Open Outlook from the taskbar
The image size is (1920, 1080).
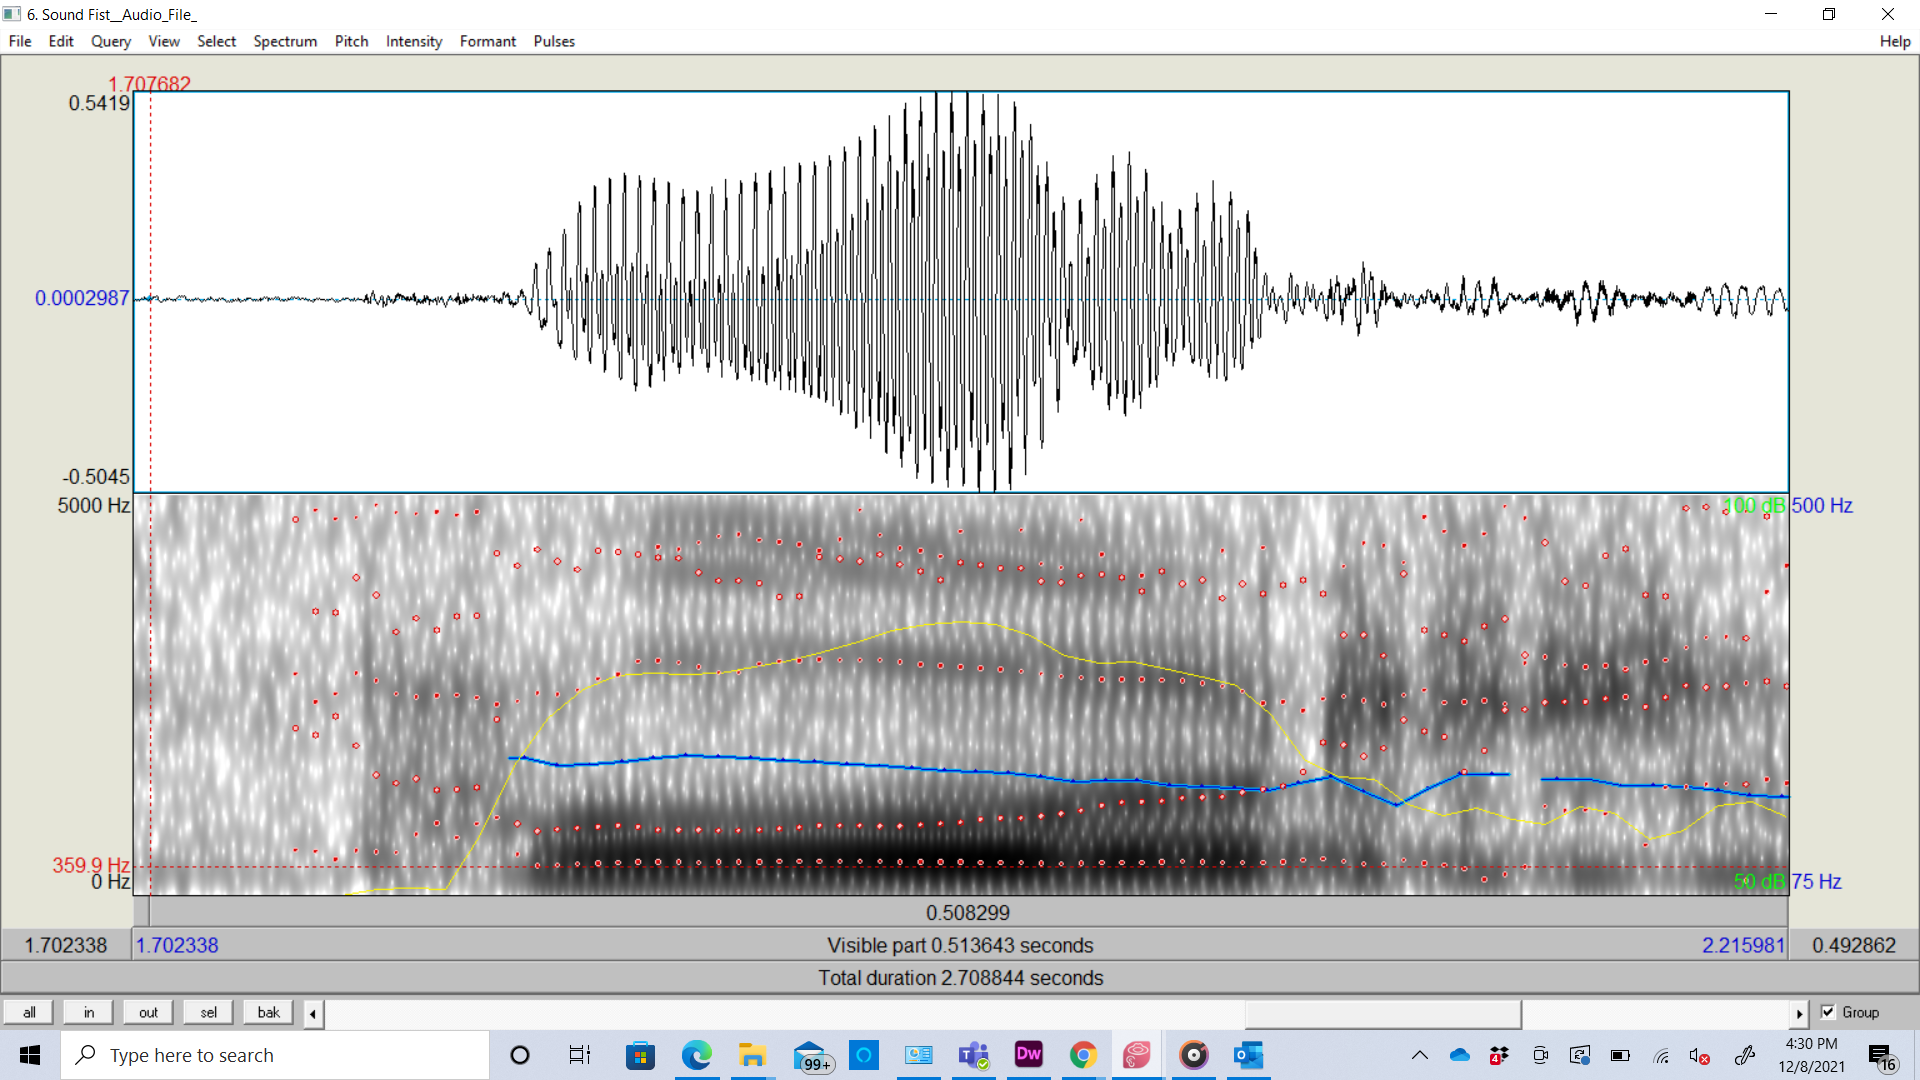pos(1248,1055)
